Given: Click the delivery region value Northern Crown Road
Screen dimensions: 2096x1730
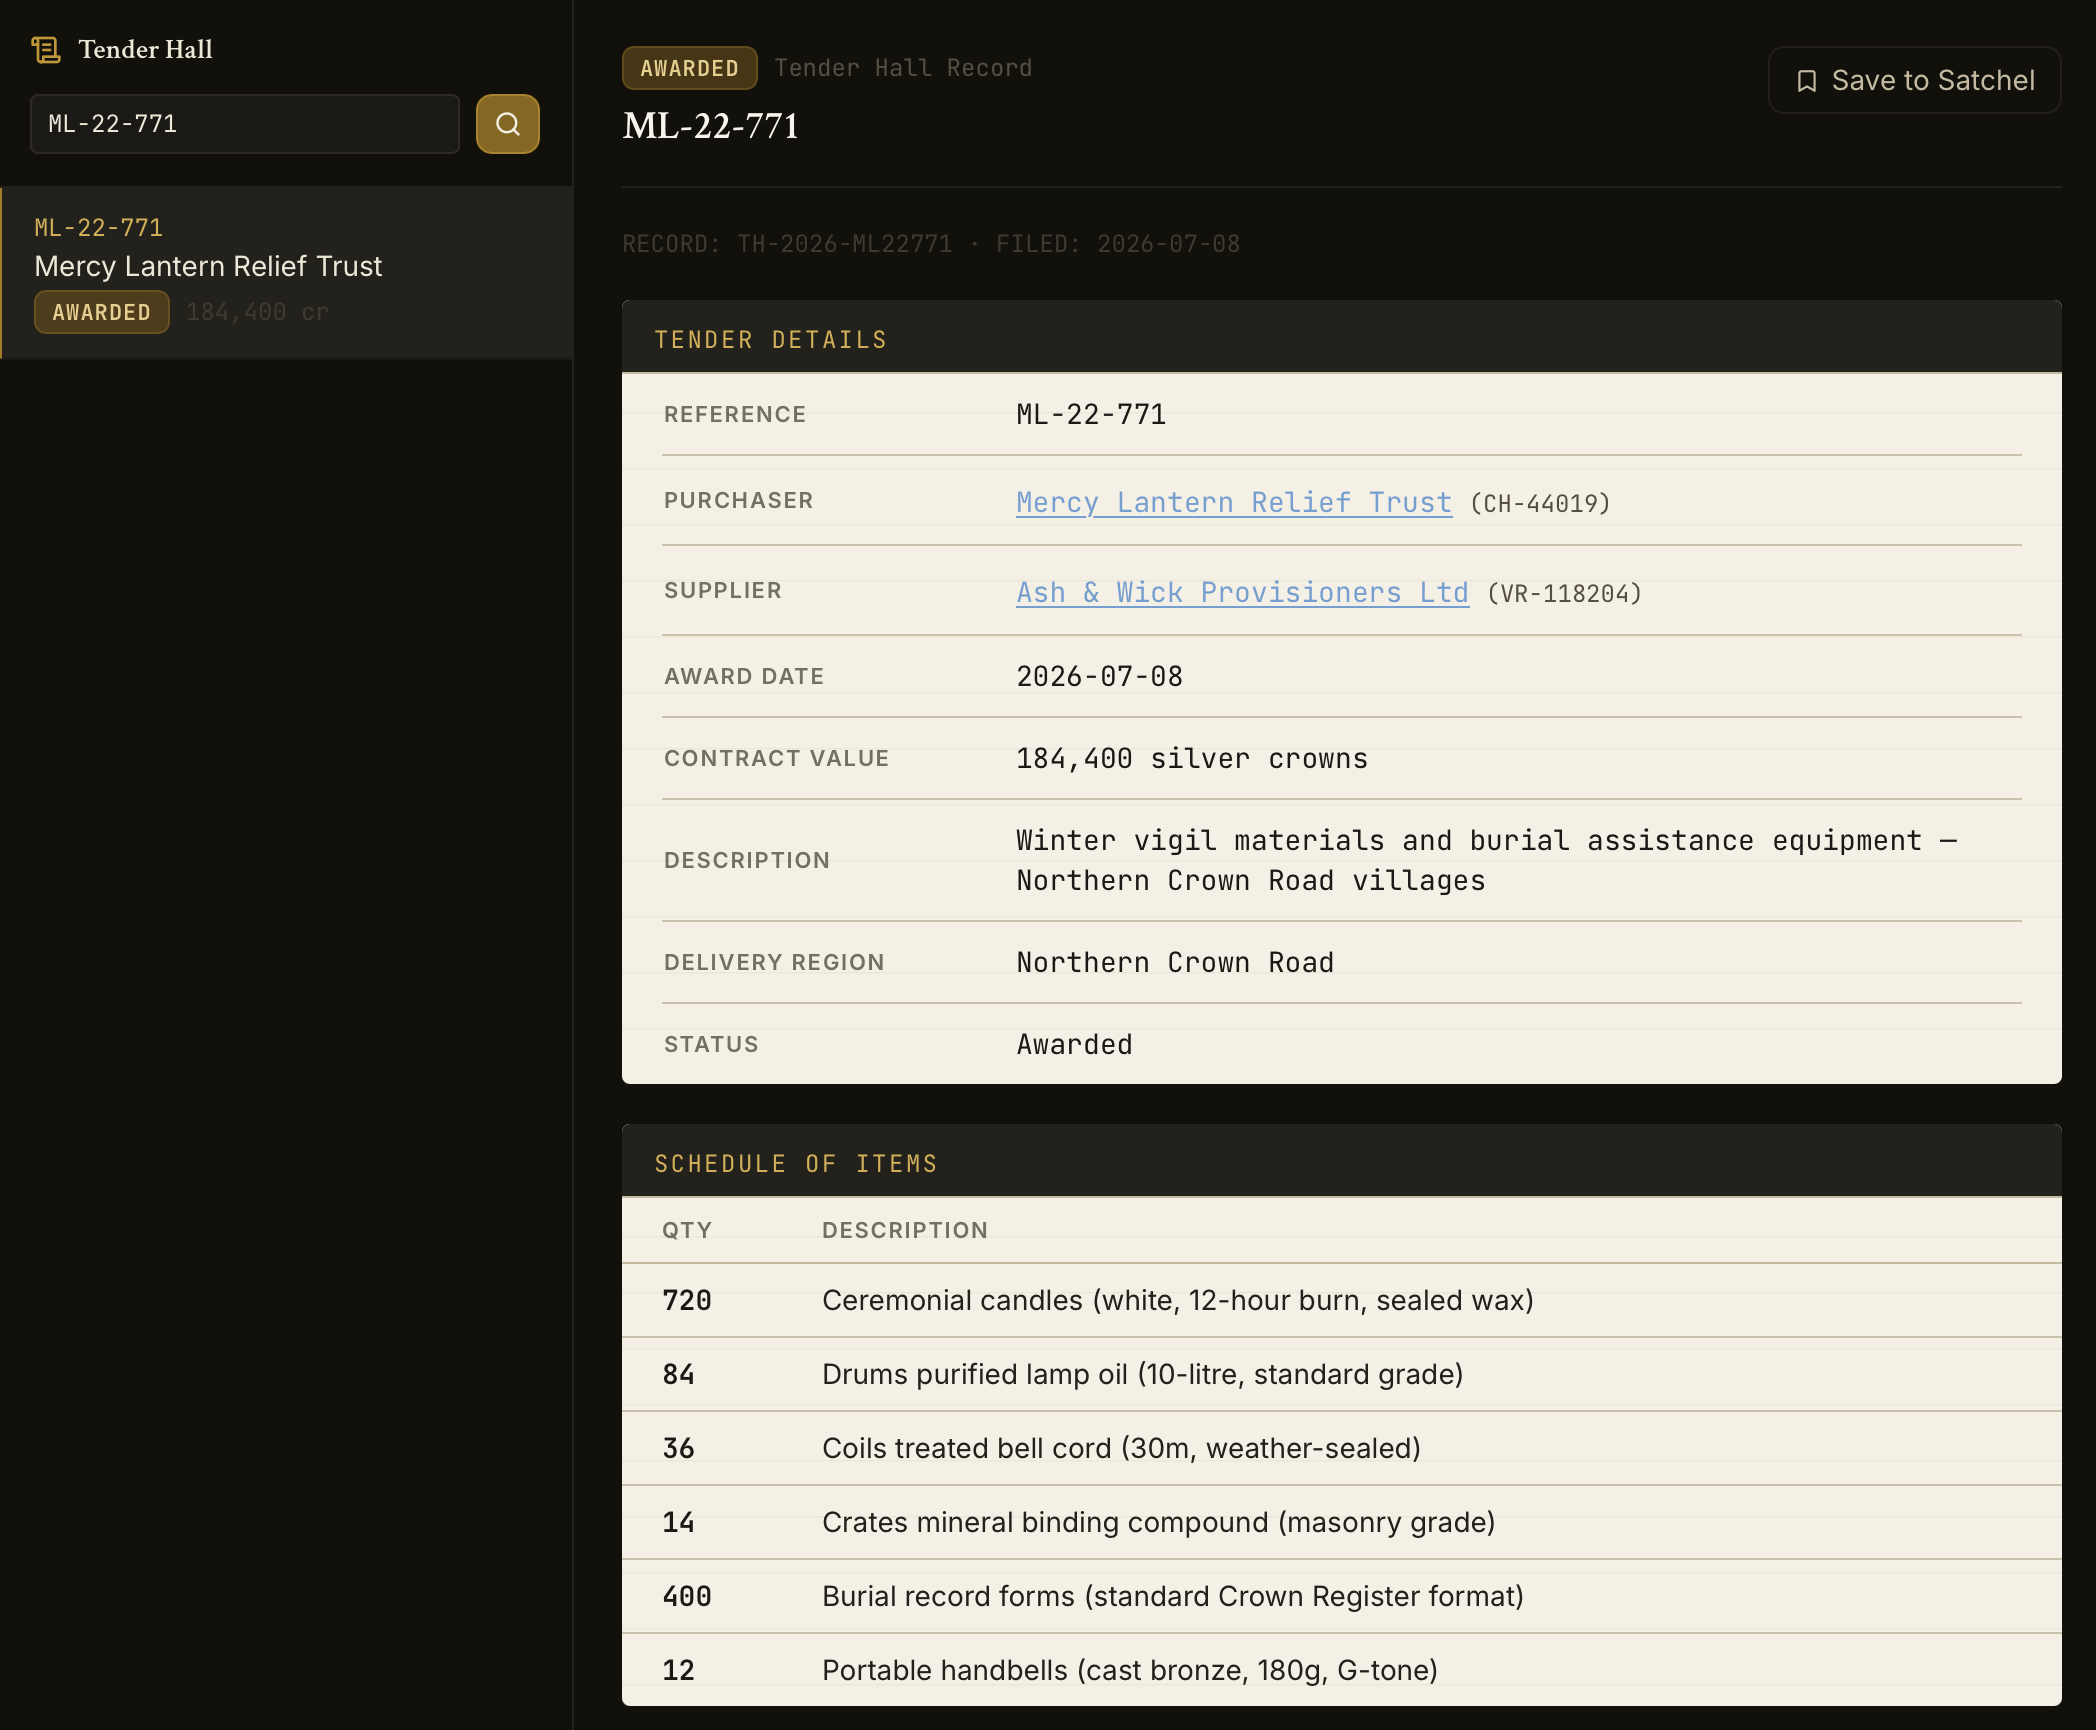Looking at the screenshot, I should tap(1175, 962).
